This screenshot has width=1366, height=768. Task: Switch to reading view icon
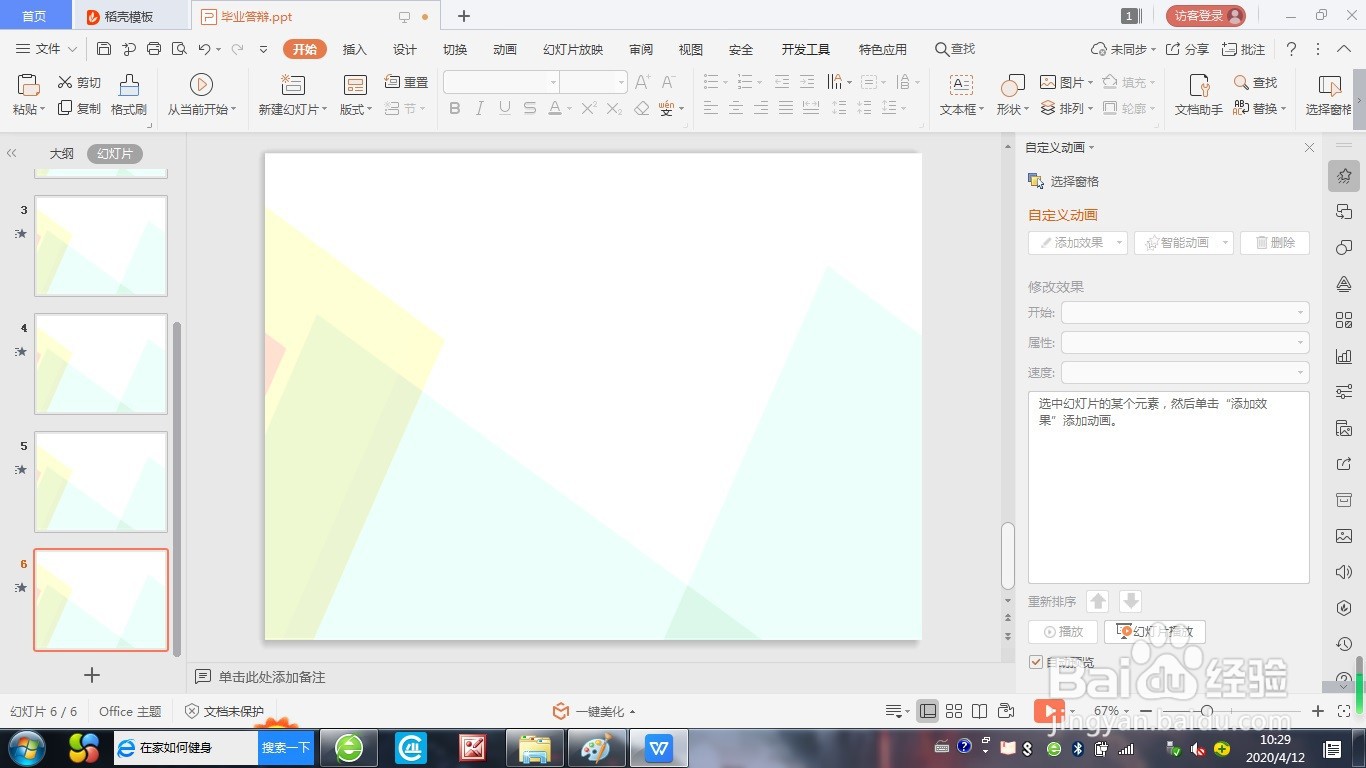980,711
